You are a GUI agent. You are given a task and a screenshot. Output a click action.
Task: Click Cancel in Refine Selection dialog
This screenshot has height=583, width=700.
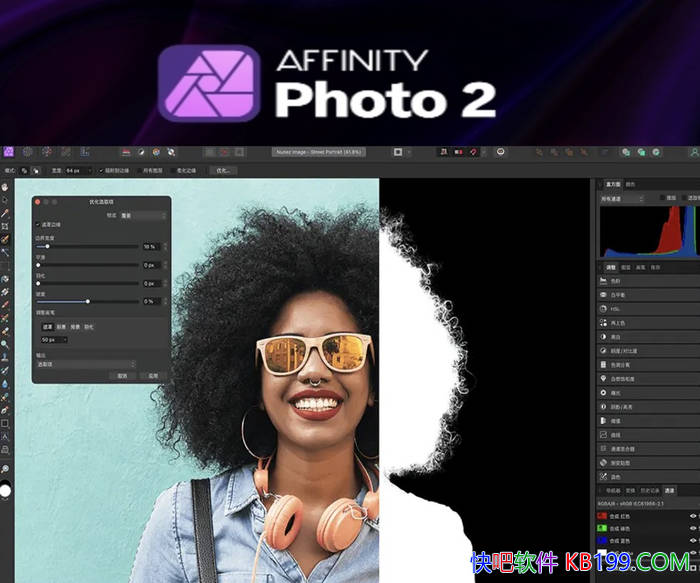(122, 376)
